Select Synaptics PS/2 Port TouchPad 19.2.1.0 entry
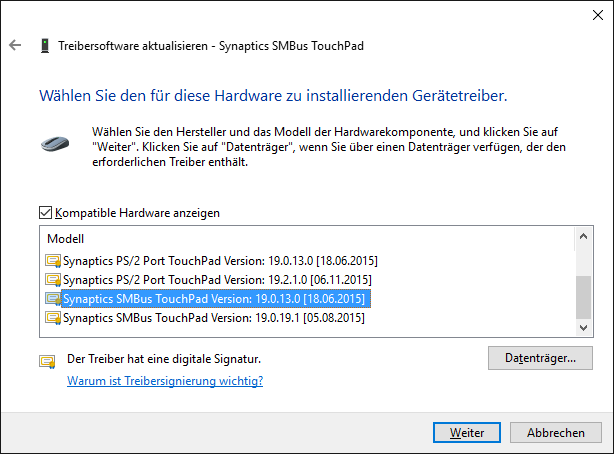 (216, 280)
